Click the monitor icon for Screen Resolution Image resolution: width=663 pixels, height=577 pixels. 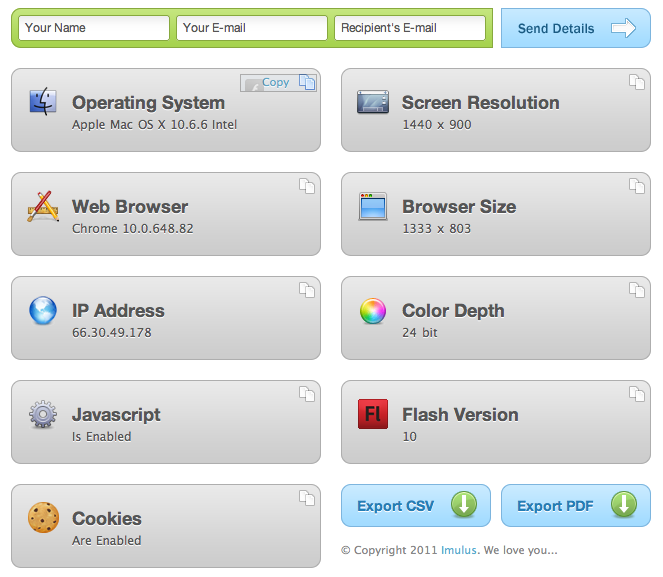click(373, 102)
